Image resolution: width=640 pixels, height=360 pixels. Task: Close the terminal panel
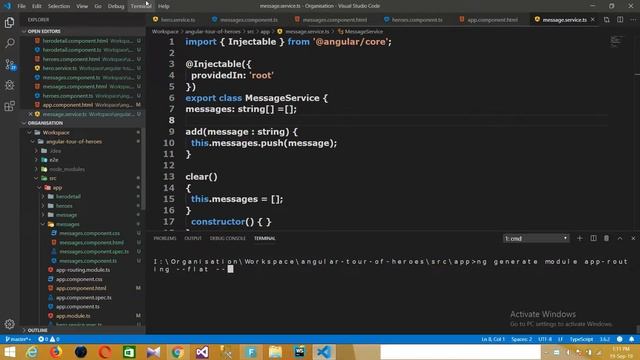point(633,238)
